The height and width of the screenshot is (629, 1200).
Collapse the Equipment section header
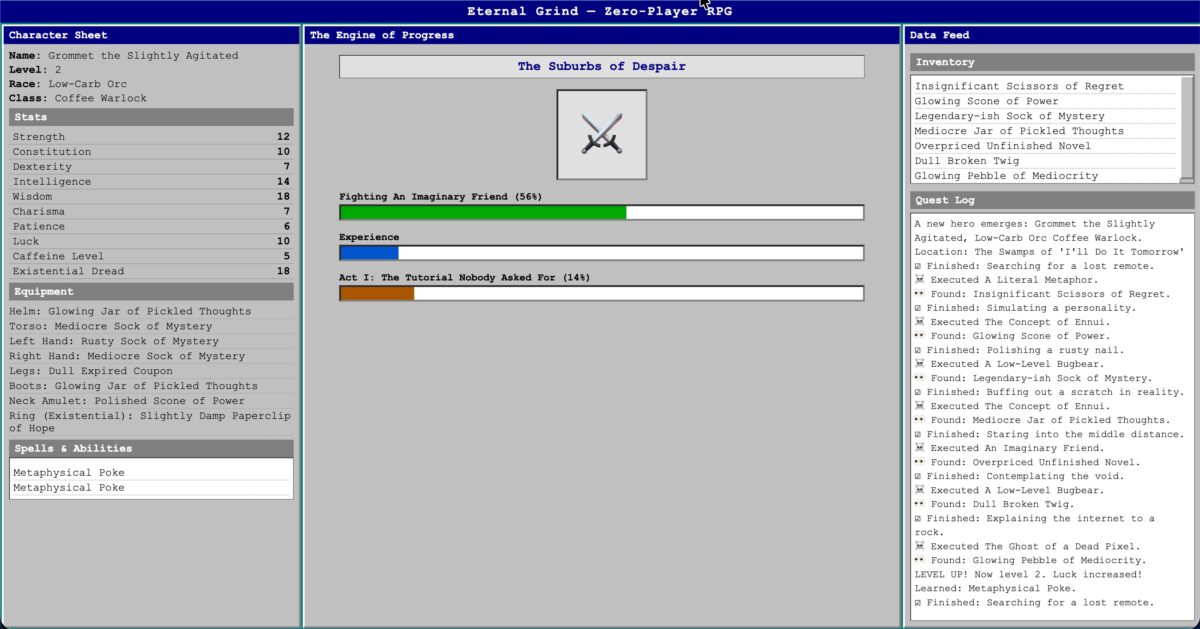point(150,291)
